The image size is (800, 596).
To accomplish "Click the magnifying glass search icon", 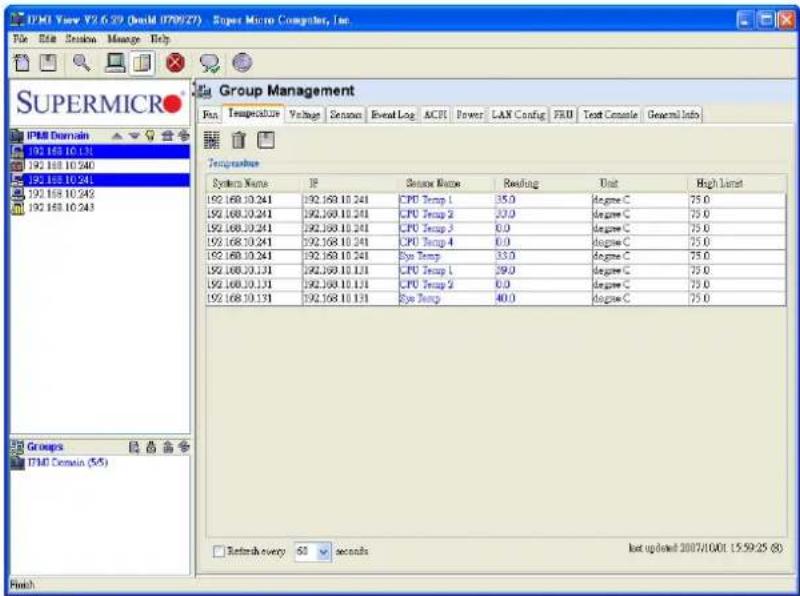I will click(82, 63).
